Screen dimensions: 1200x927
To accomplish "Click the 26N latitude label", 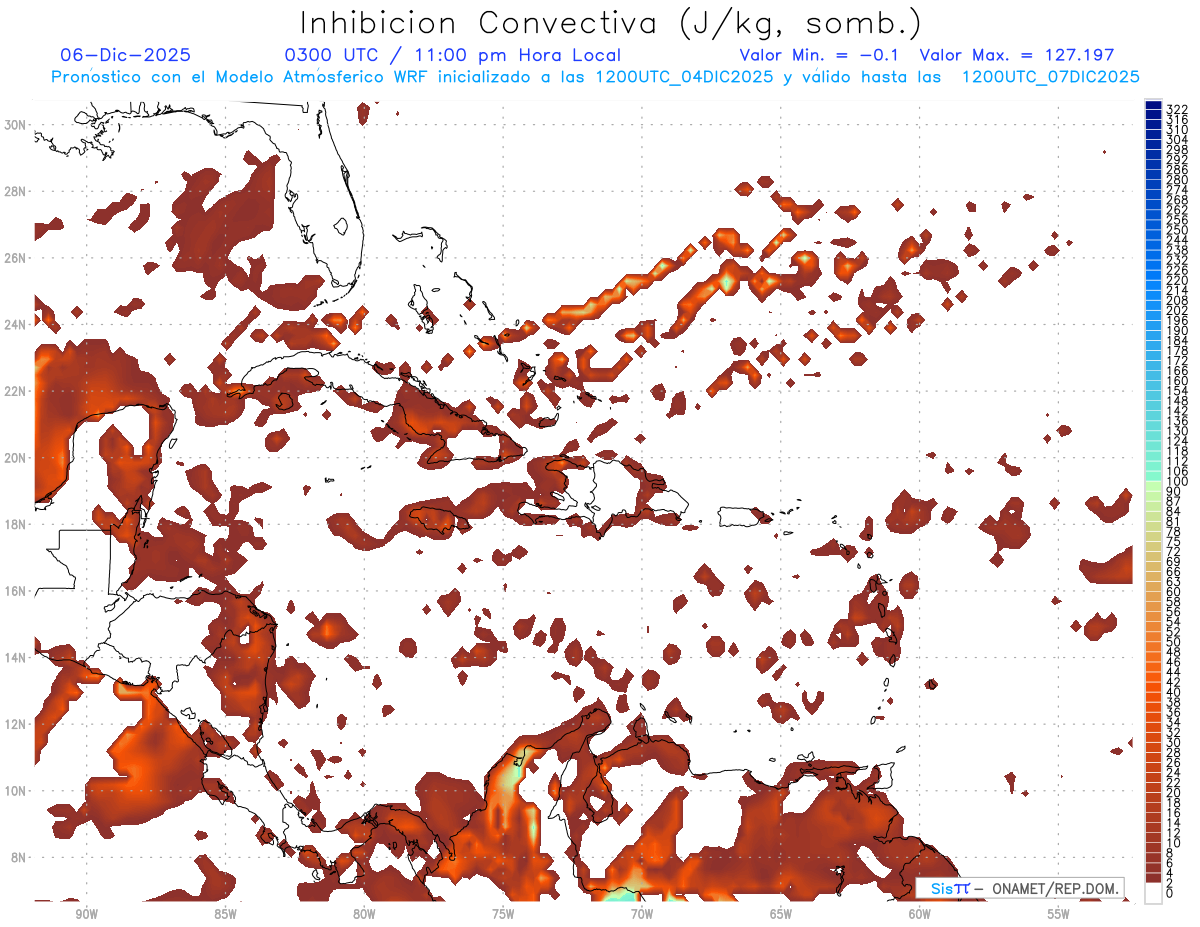I will point(16,257).
